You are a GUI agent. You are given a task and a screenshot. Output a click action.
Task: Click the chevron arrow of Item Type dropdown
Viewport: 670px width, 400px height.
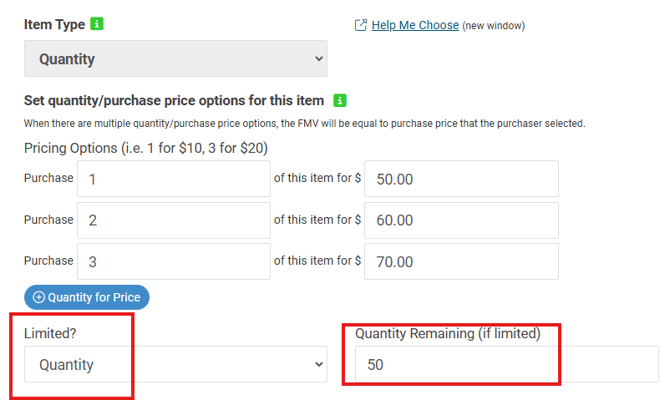(x=319, y=59)
